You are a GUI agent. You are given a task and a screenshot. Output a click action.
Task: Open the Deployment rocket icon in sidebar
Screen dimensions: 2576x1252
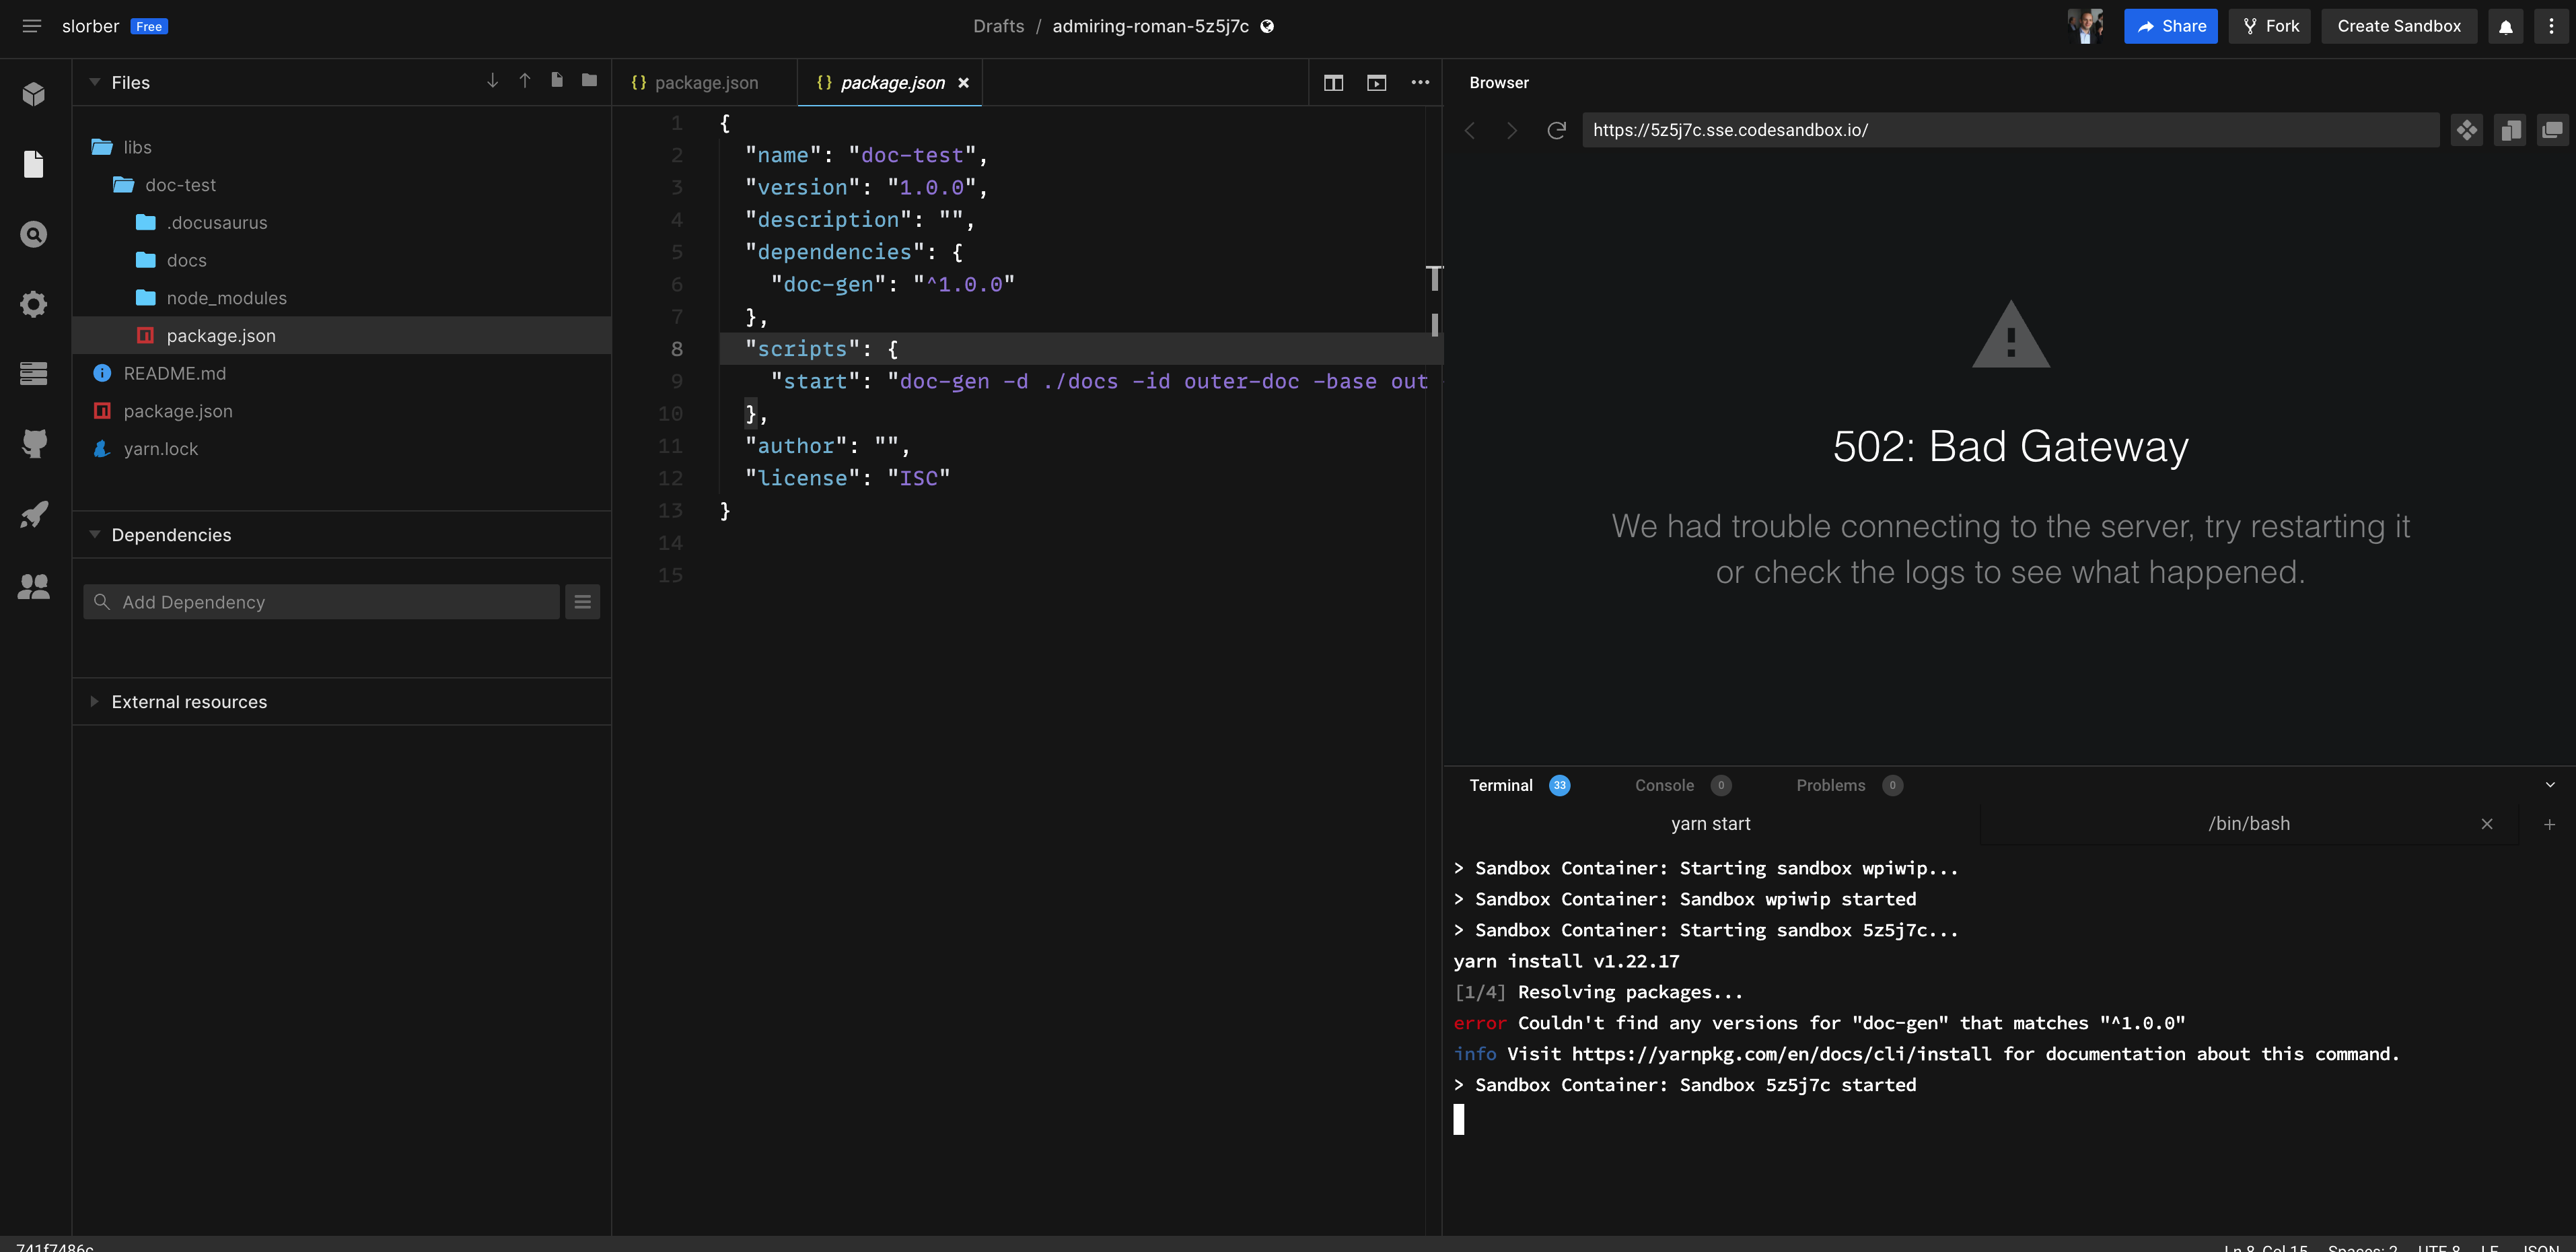[x=34, y=514]
